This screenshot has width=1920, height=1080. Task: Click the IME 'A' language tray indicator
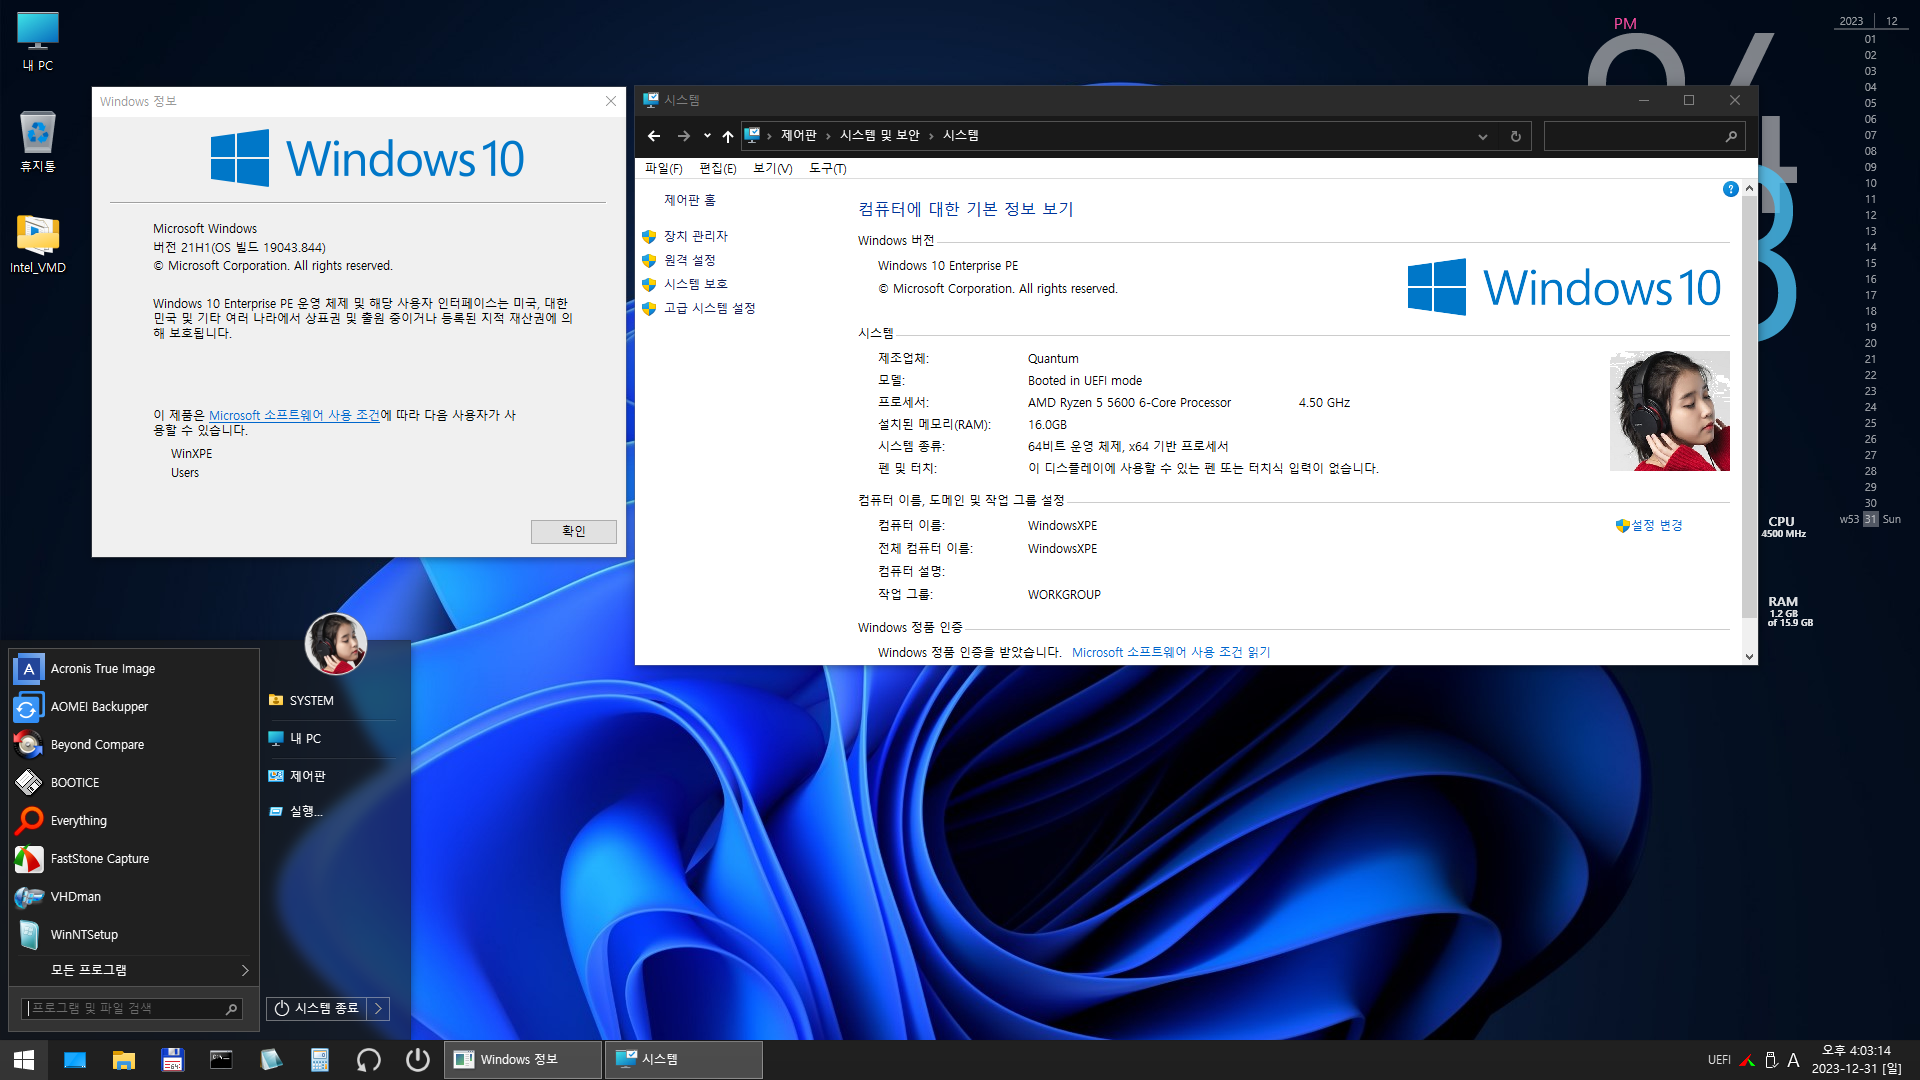click(1793, 1060)
